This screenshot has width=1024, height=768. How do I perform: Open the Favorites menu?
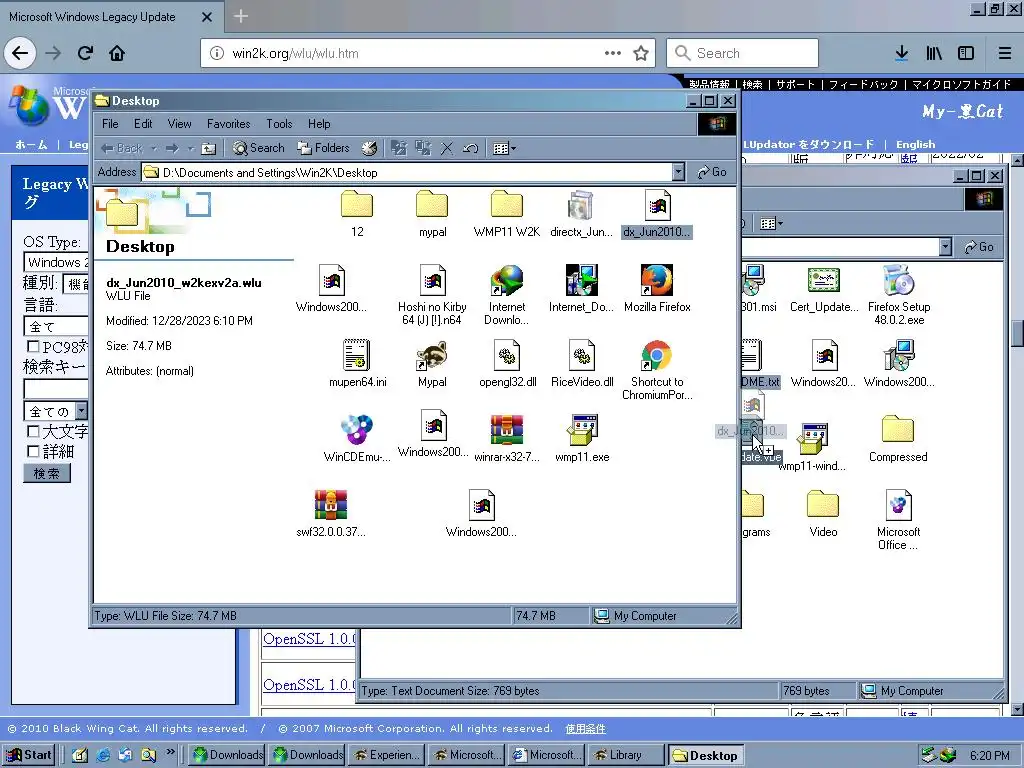229,123
